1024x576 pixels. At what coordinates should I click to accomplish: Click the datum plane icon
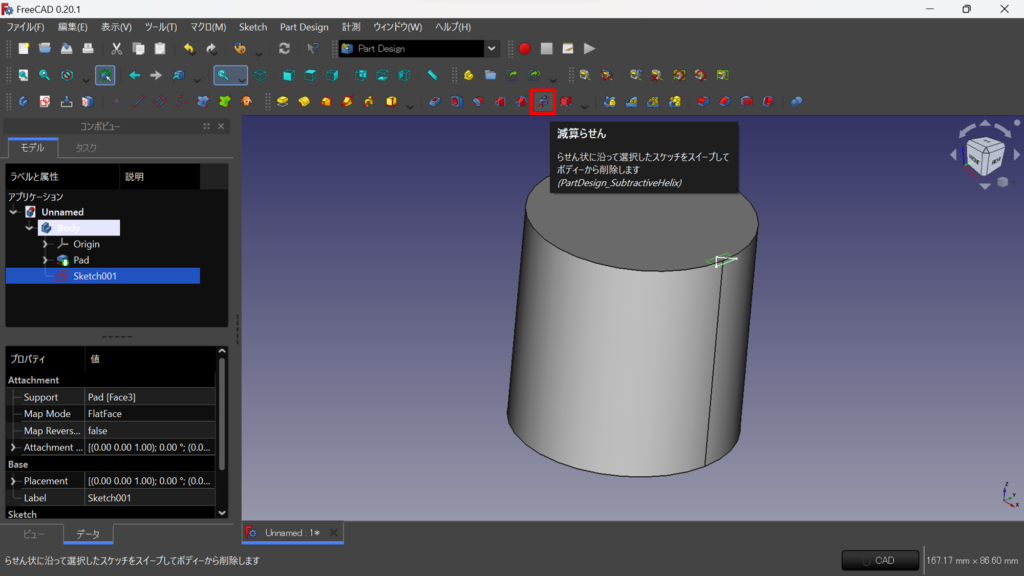(x=160, y=101)
